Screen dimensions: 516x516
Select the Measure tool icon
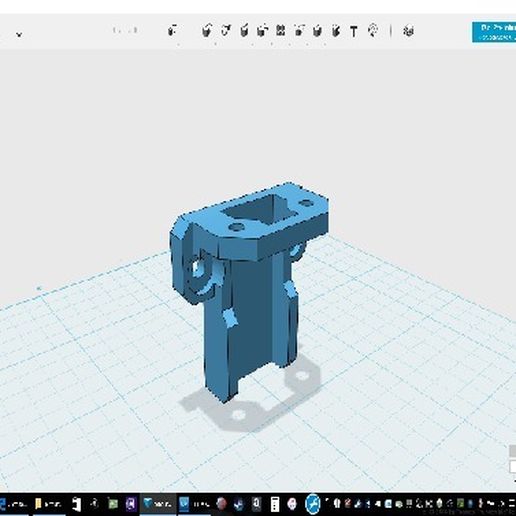point(336,31)
